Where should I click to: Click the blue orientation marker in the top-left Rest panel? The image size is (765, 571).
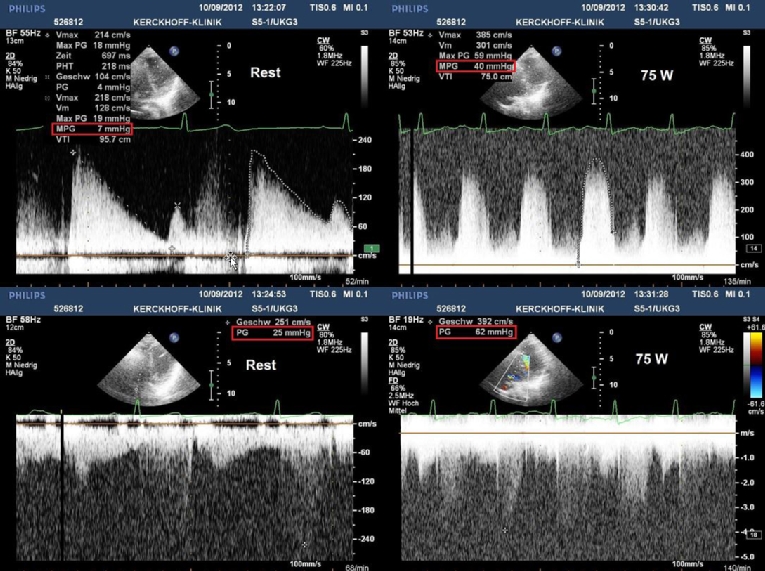(x=176, y=51)
